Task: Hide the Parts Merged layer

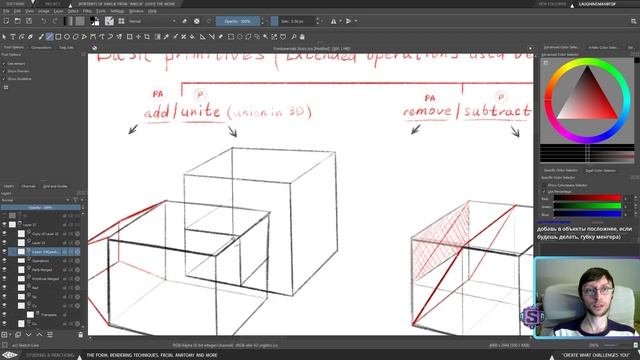Action: pyautogui.click(x=4, y=269)
